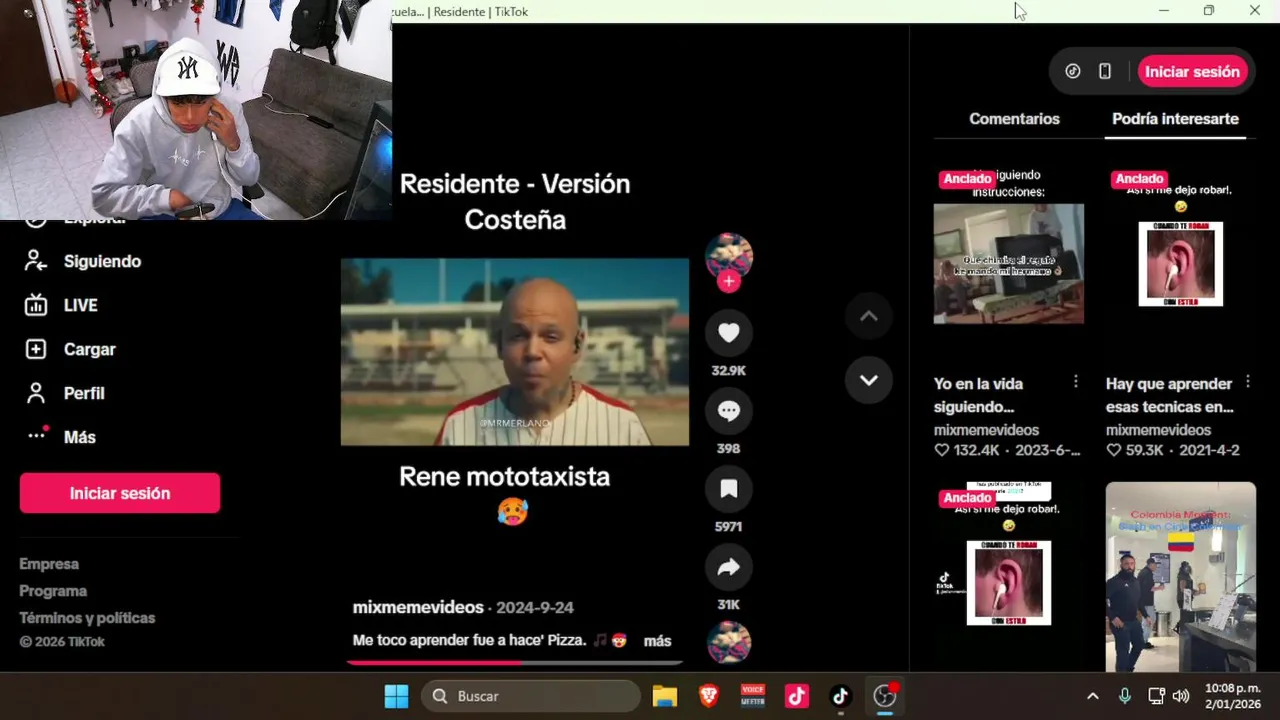Show hidden system tray icons
This screenshot has height=720, width=1280.
click(x=1092, y=696)
